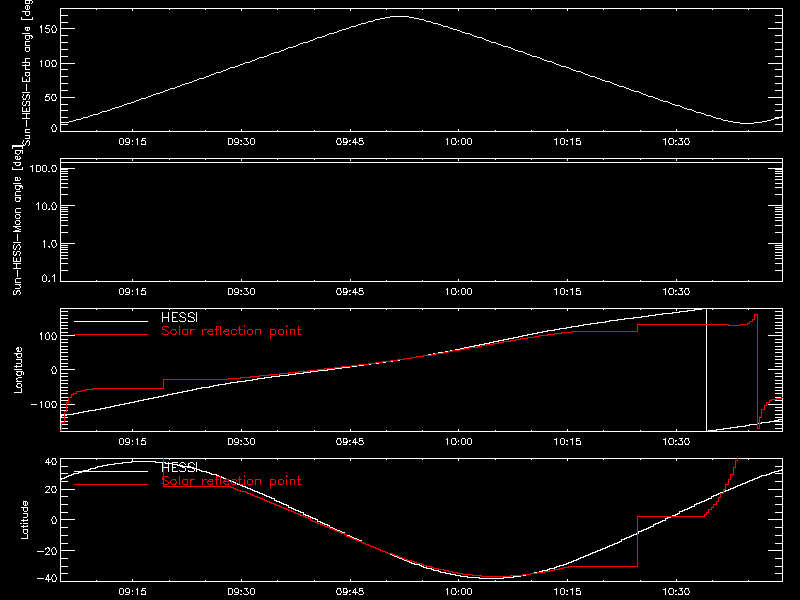The width and height of the screenshot is (800, 600).
Task: Click the Latitude axis label
Action: tap(24, 520)
